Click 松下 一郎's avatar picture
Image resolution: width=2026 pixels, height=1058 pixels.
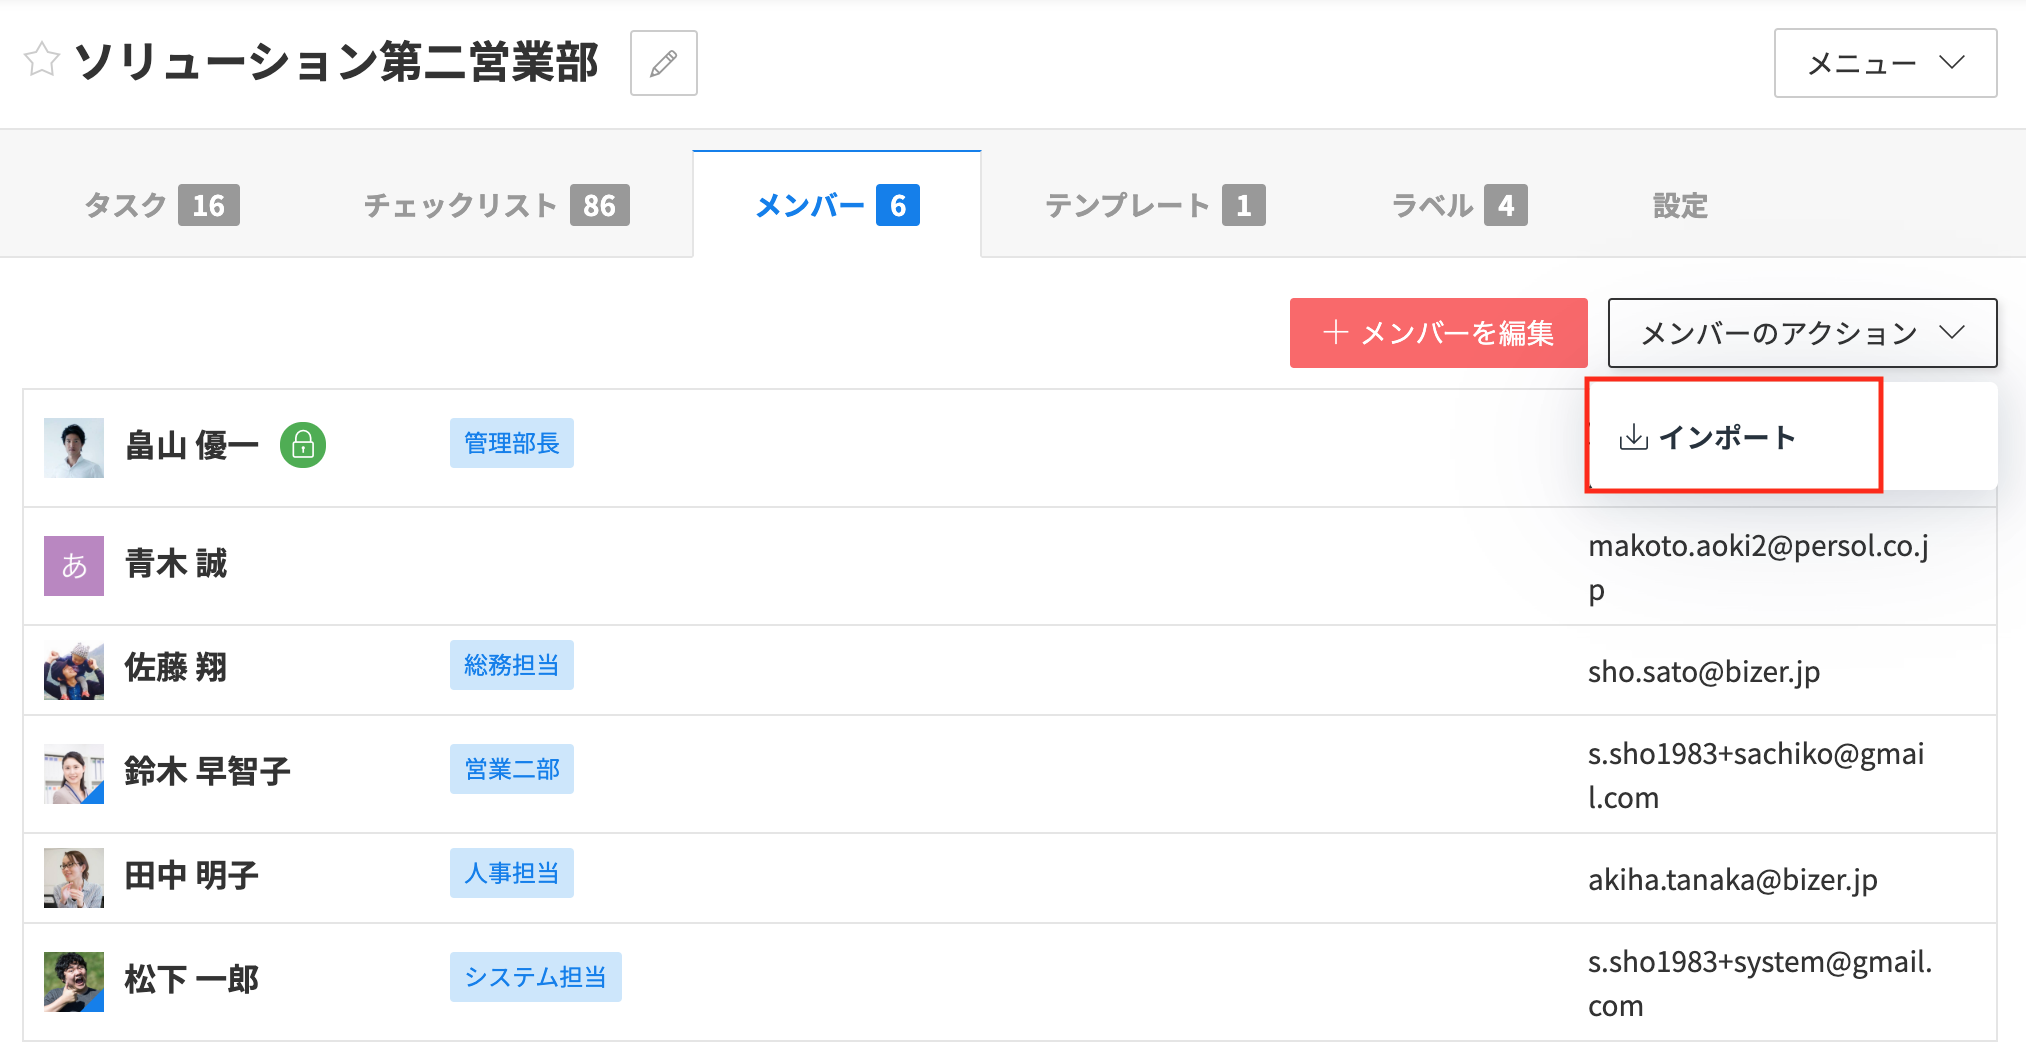click(x=74, y=982)
